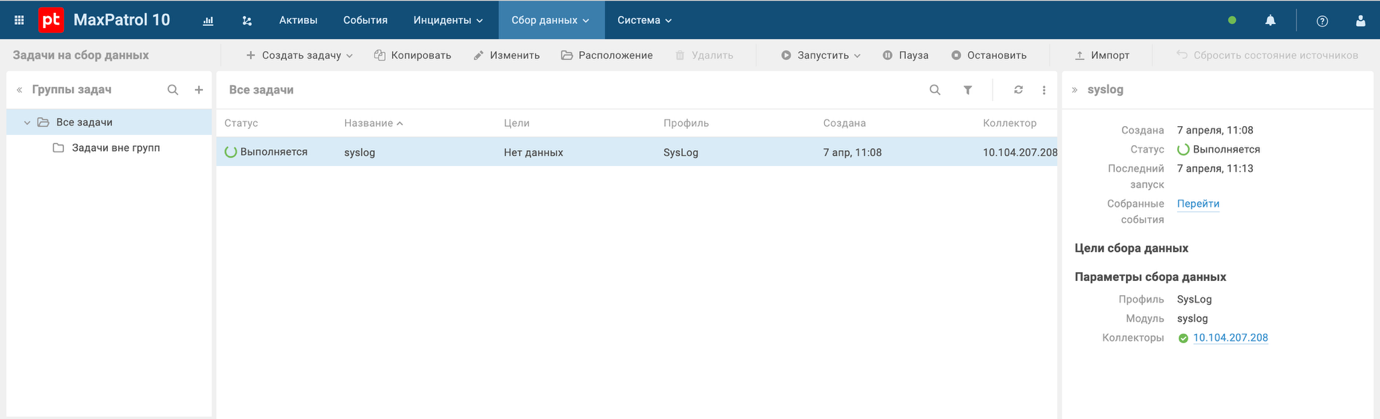Search in all tasks list
Image resolution: width=1380 pixels, height=419 pixels.
pos(935,90)
